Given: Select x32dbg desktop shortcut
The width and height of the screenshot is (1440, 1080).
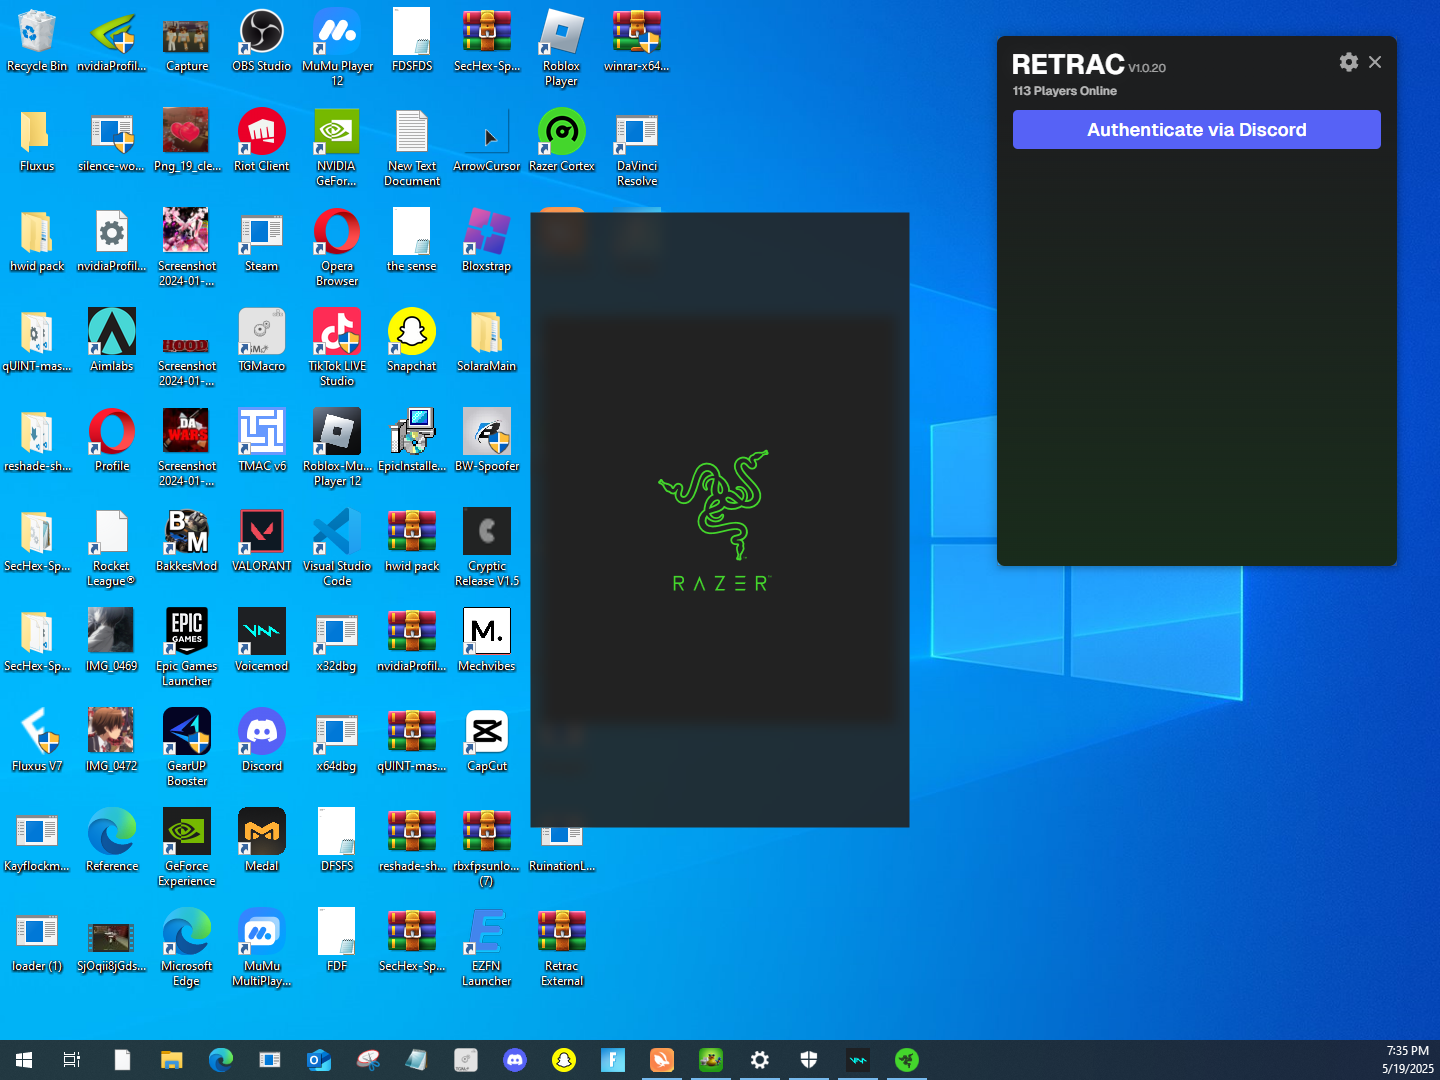Looking at the screenshot, I should tap(337, 641).
